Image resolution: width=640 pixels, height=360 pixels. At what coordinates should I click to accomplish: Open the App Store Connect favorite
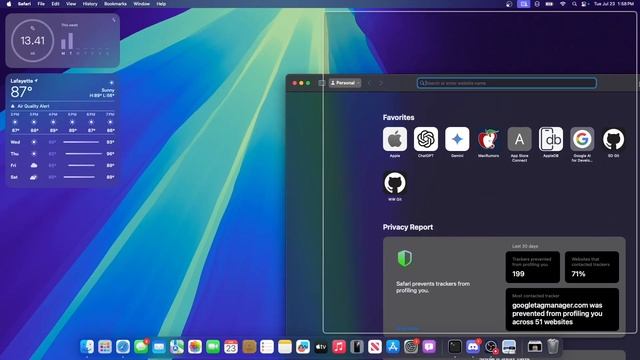pyautogui.click(x=520, y=139)
